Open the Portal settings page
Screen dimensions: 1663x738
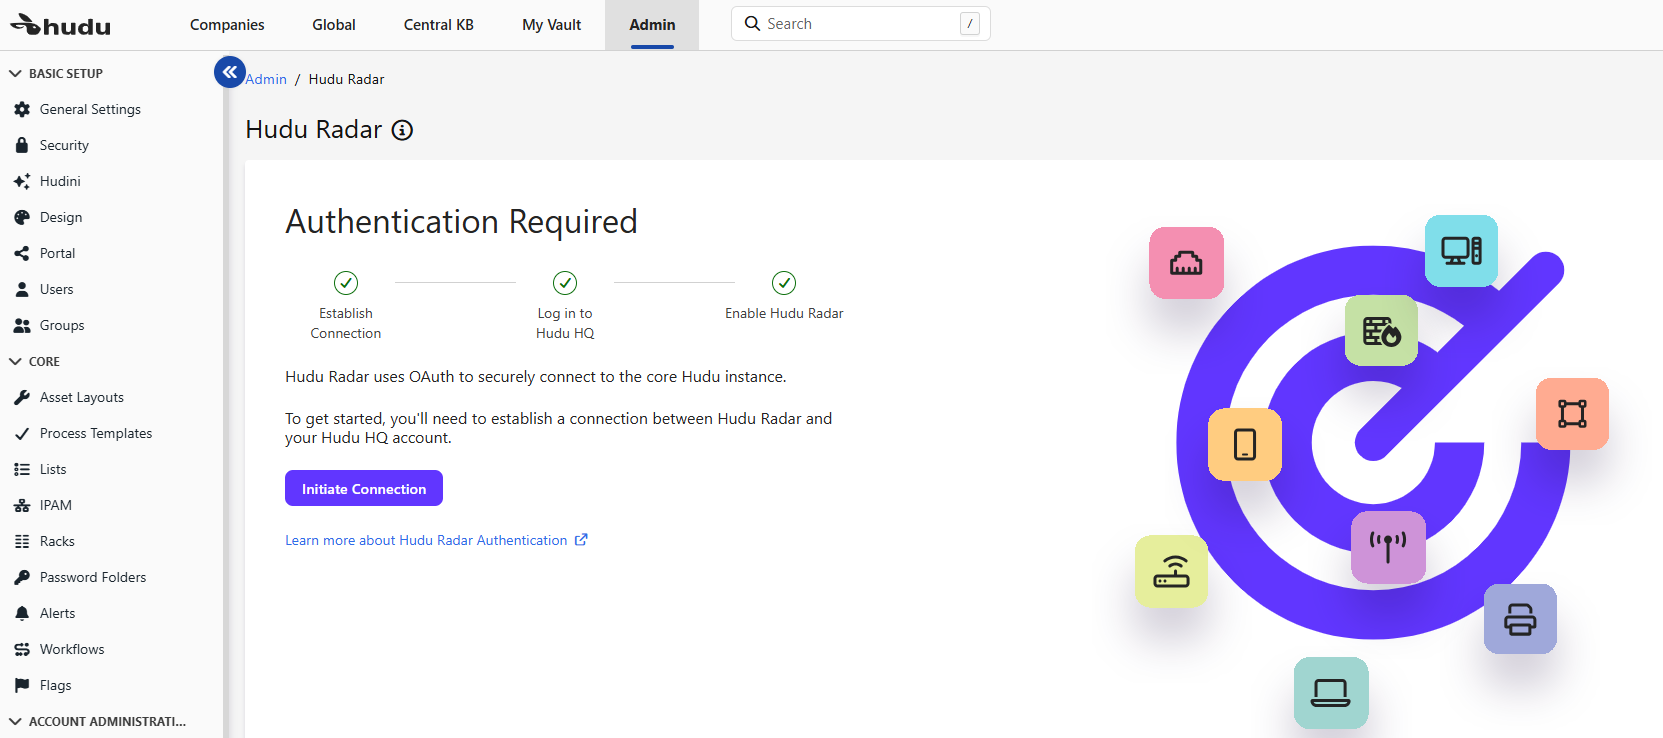tap(57, 253)
